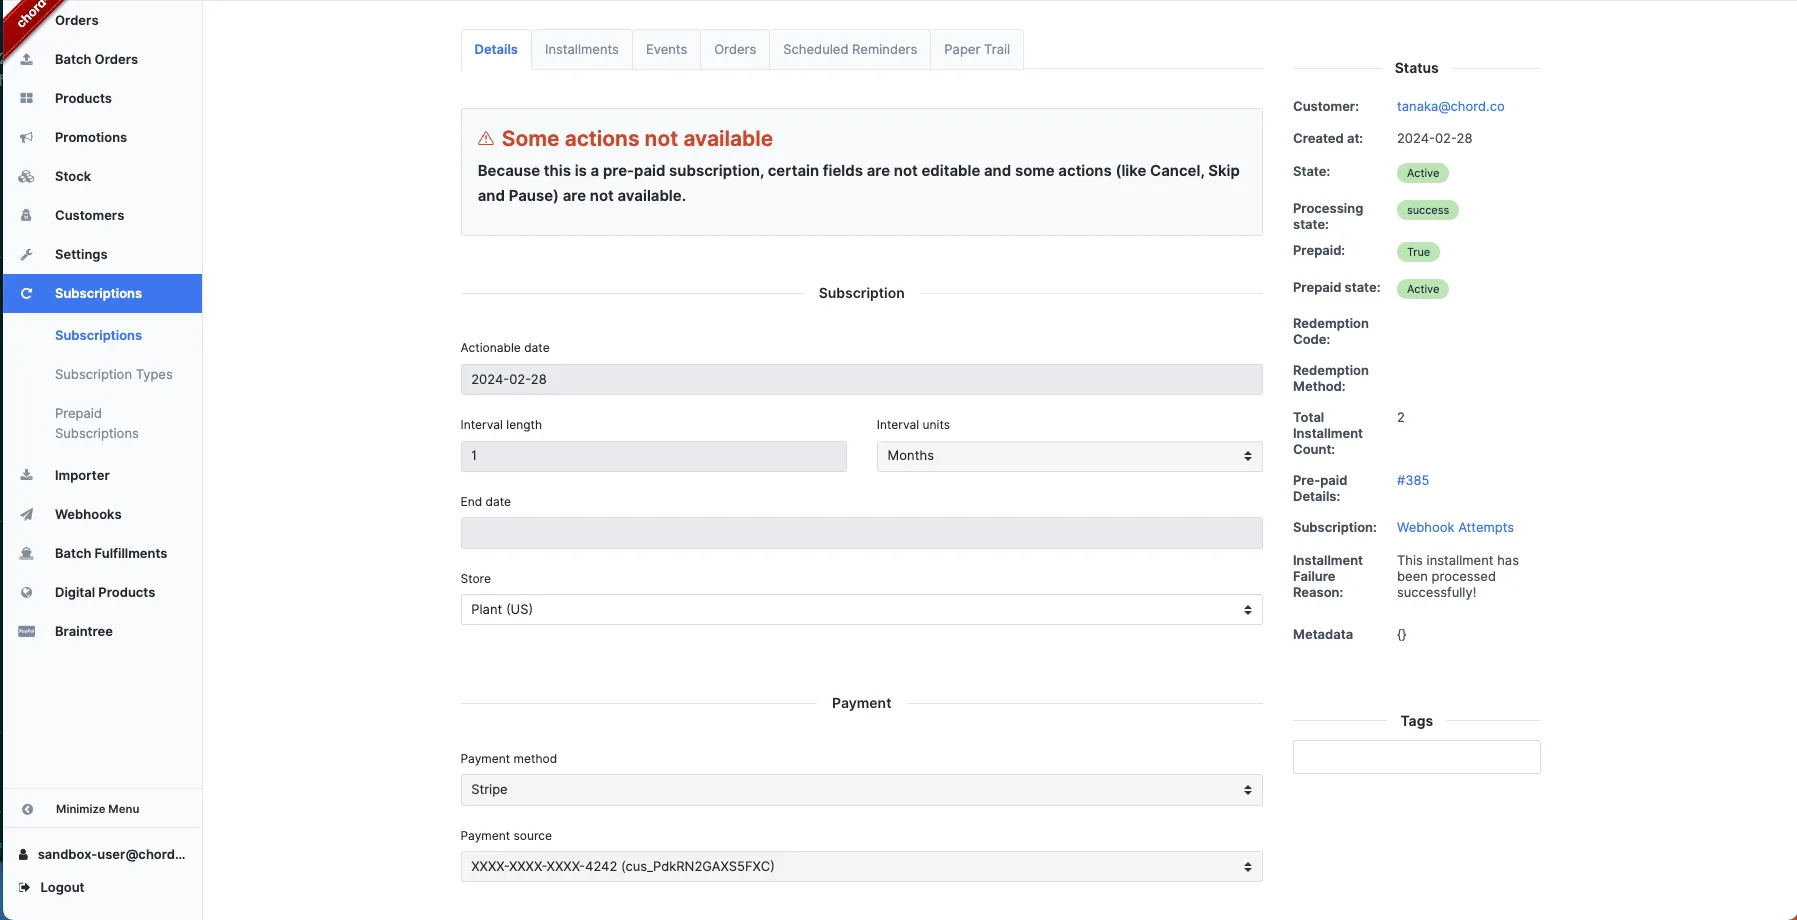Click the Customers person icon

point(27,215)
